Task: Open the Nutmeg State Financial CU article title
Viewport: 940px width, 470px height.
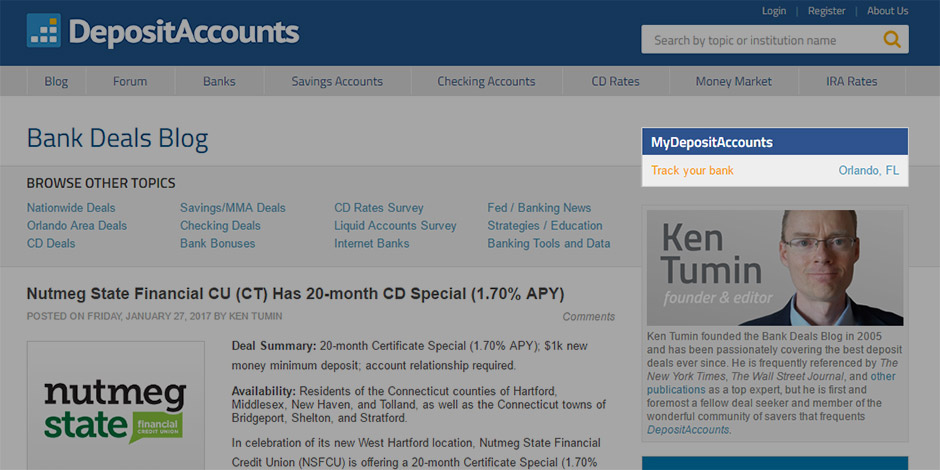Action: pos(296,294)
